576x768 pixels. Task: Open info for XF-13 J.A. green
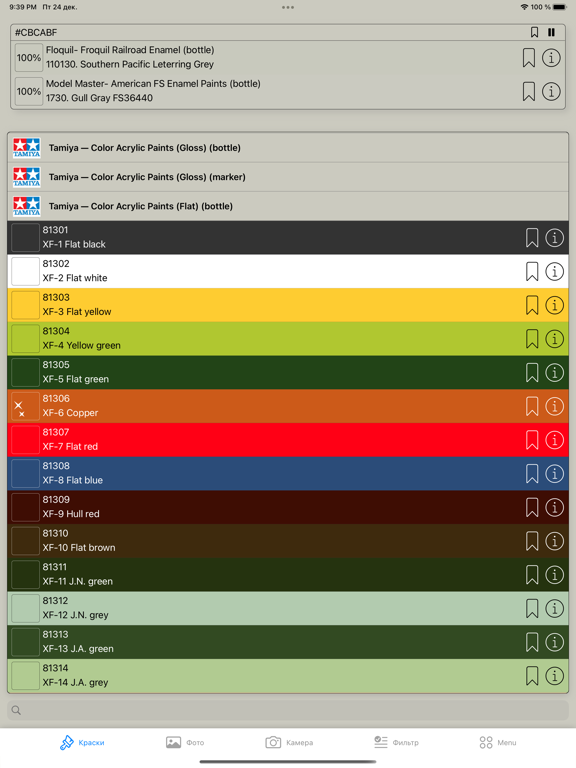pos(554,643)
